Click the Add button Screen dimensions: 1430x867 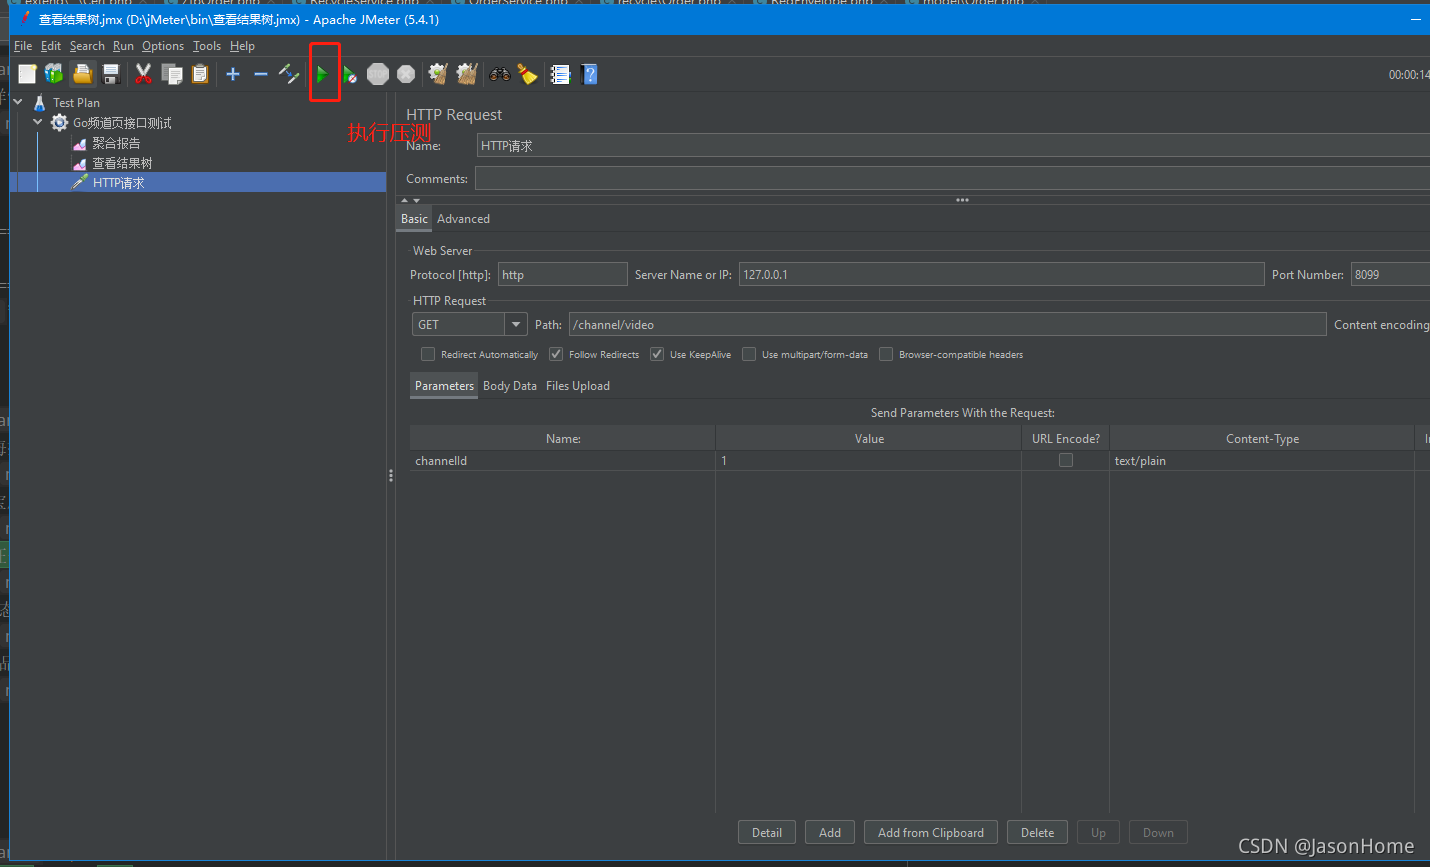[830, 833]
